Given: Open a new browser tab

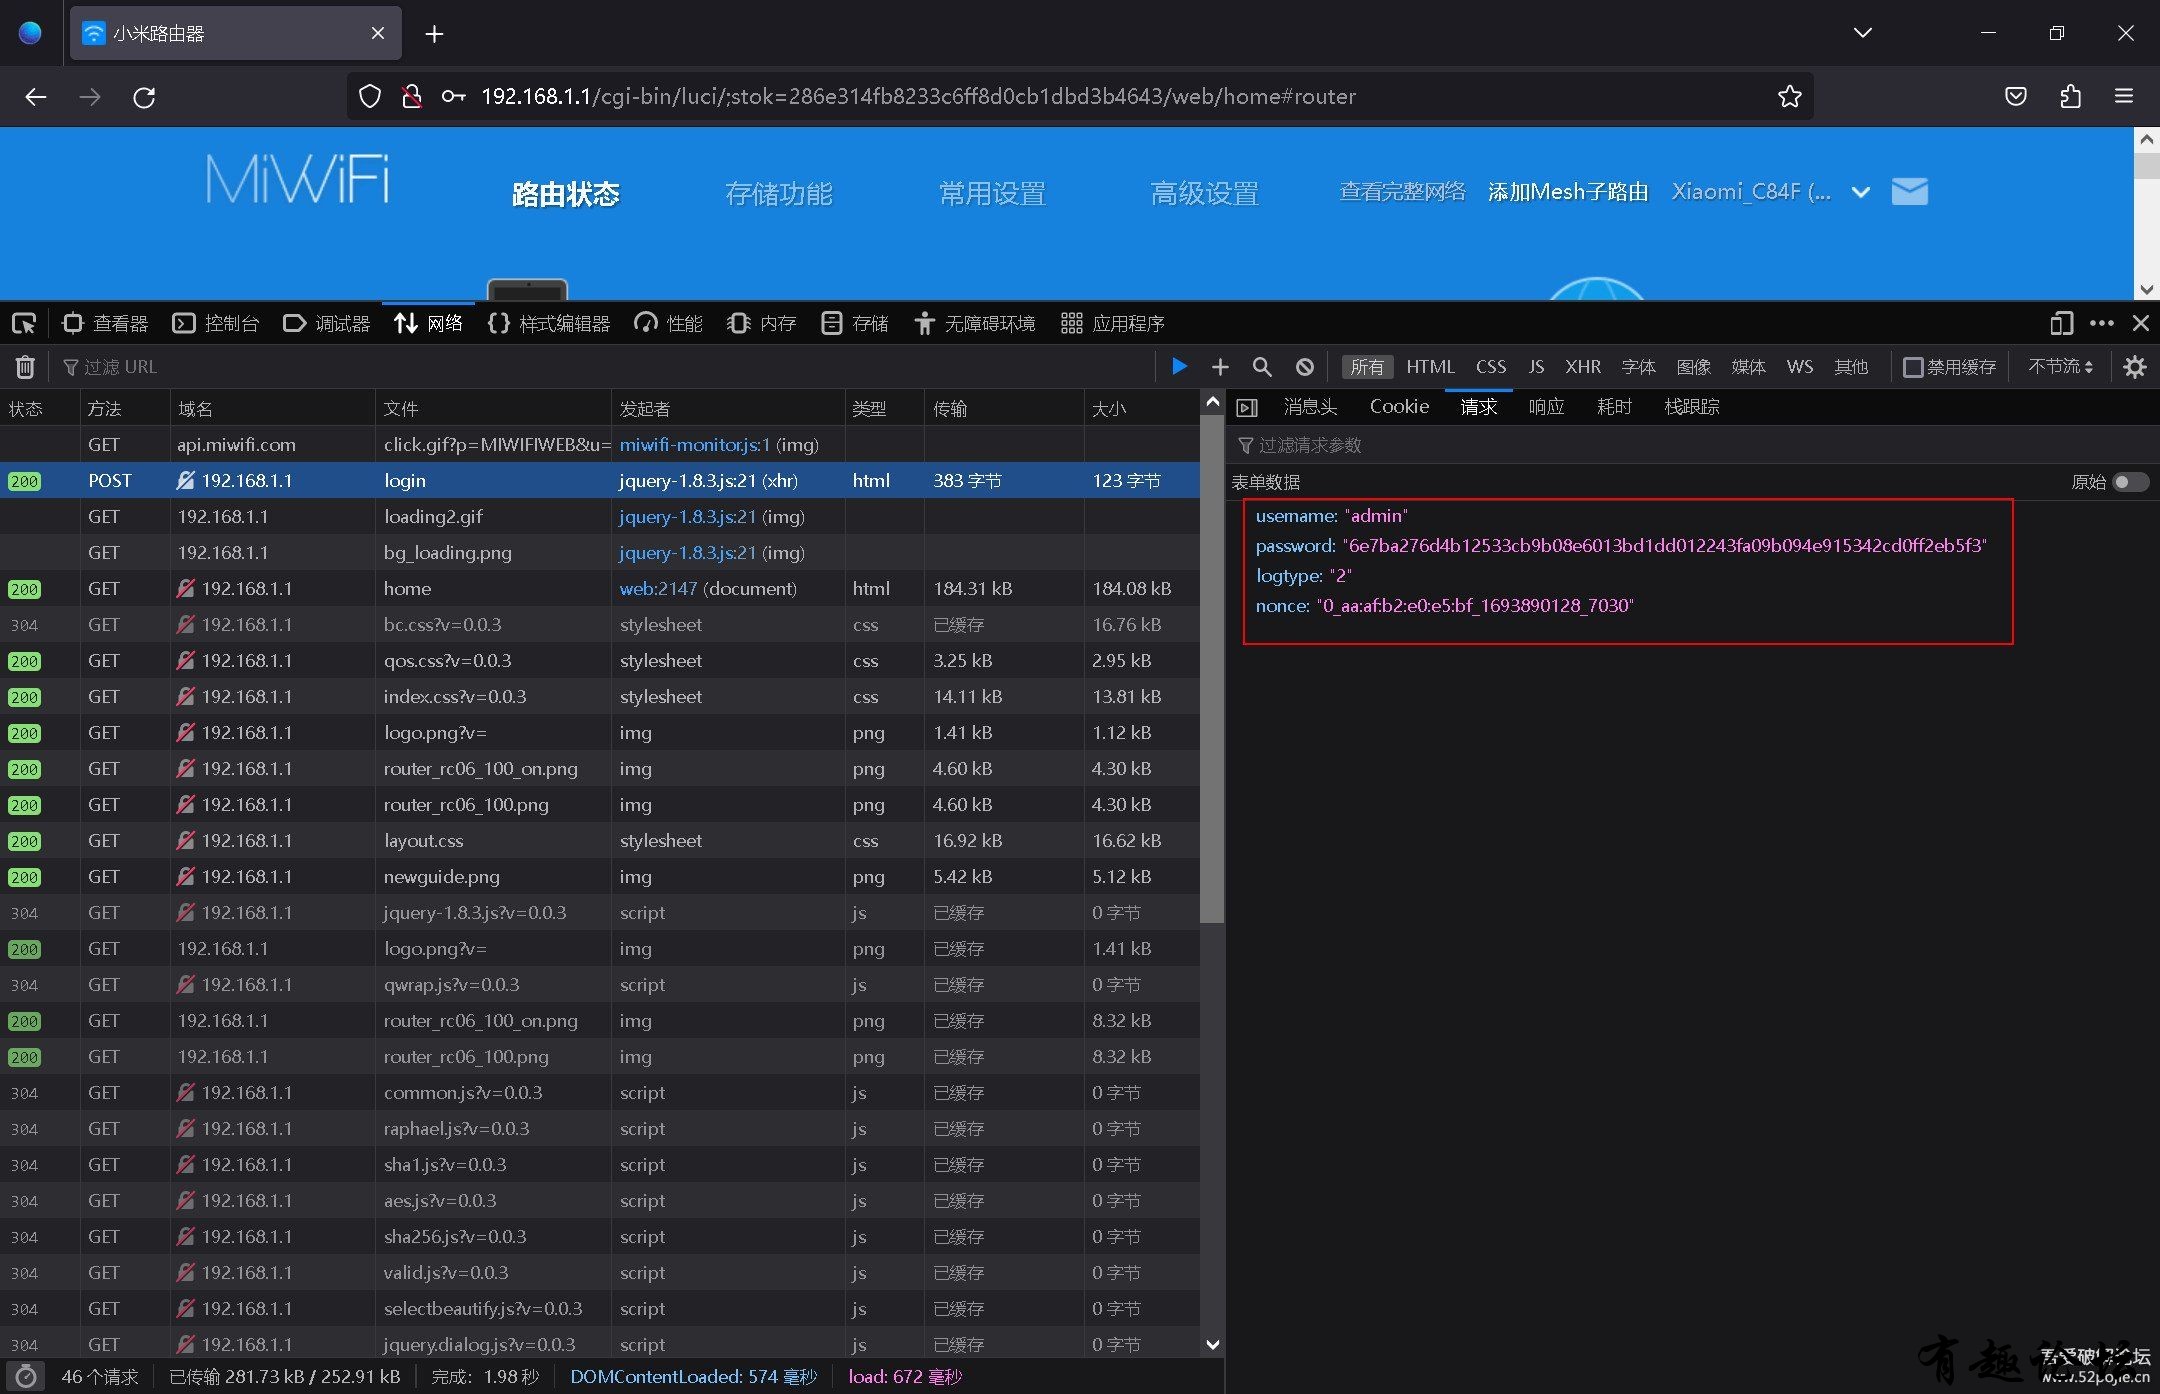Looking at the screenshot, I should point(434,34).
